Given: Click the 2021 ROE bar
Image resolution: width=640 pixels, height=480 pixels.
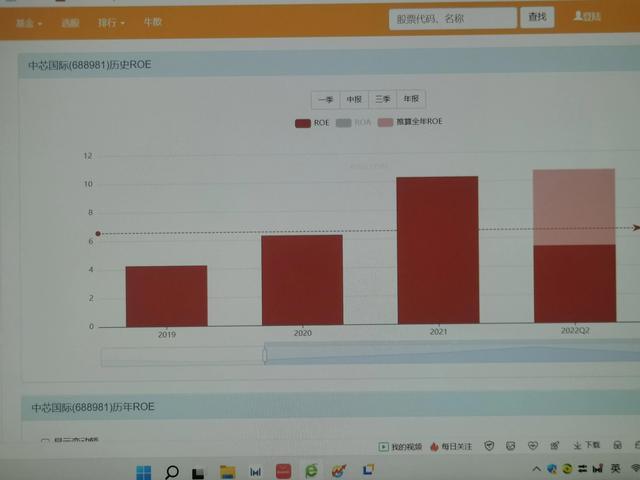Looking at the screenshot, I should 438,250.
